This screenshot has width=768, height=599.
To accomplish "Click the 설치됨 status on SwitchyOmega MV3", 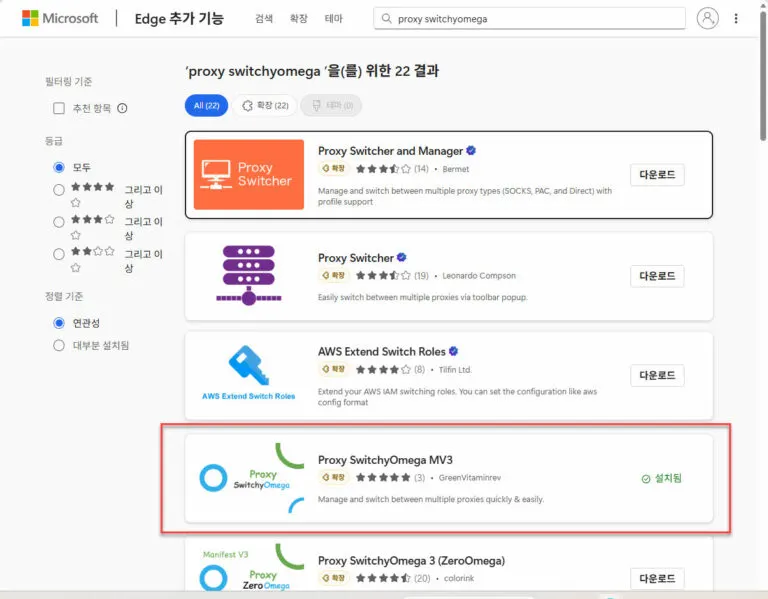I will (x=661, y=478).
